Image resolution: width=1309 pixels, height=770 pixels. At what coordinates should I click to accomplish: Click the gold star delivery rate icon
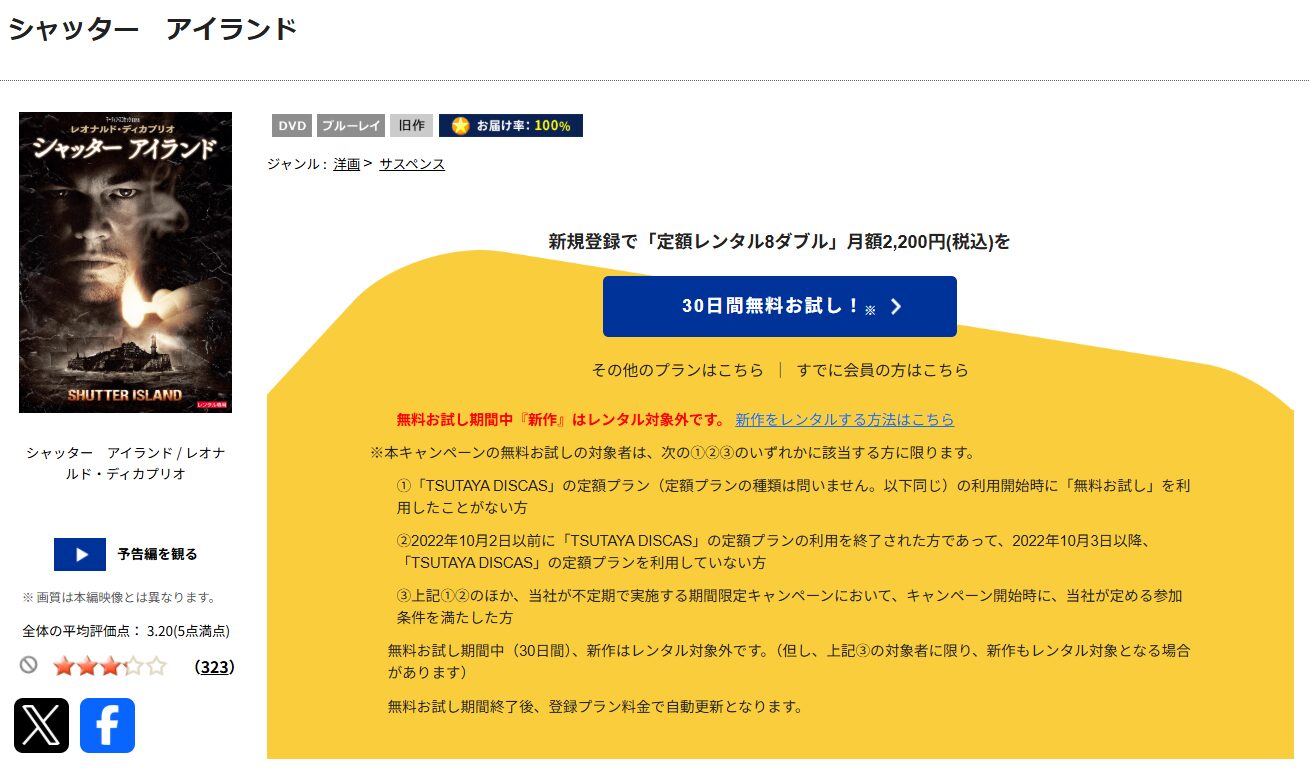pyautogui.click(x=460, y=126)
